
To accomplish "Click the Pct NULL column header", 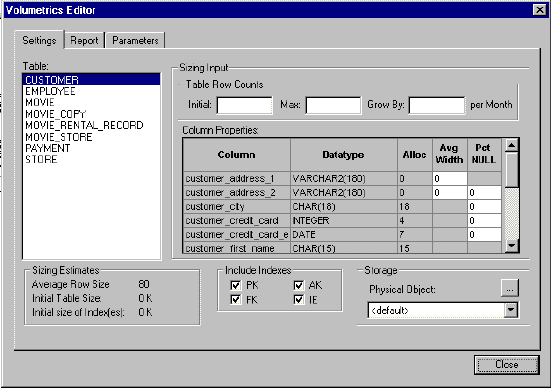I will click(x=484, y=155).
